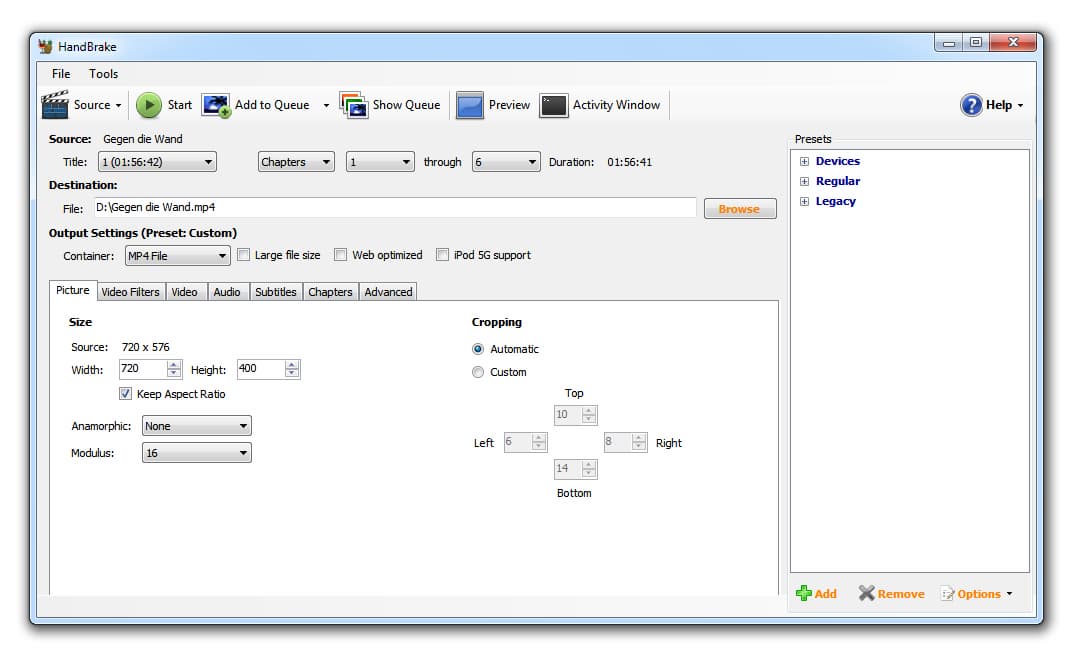This screenshot has width=1069, height=658.
Task: Switch to the Video tab
Action: [185, 293]
